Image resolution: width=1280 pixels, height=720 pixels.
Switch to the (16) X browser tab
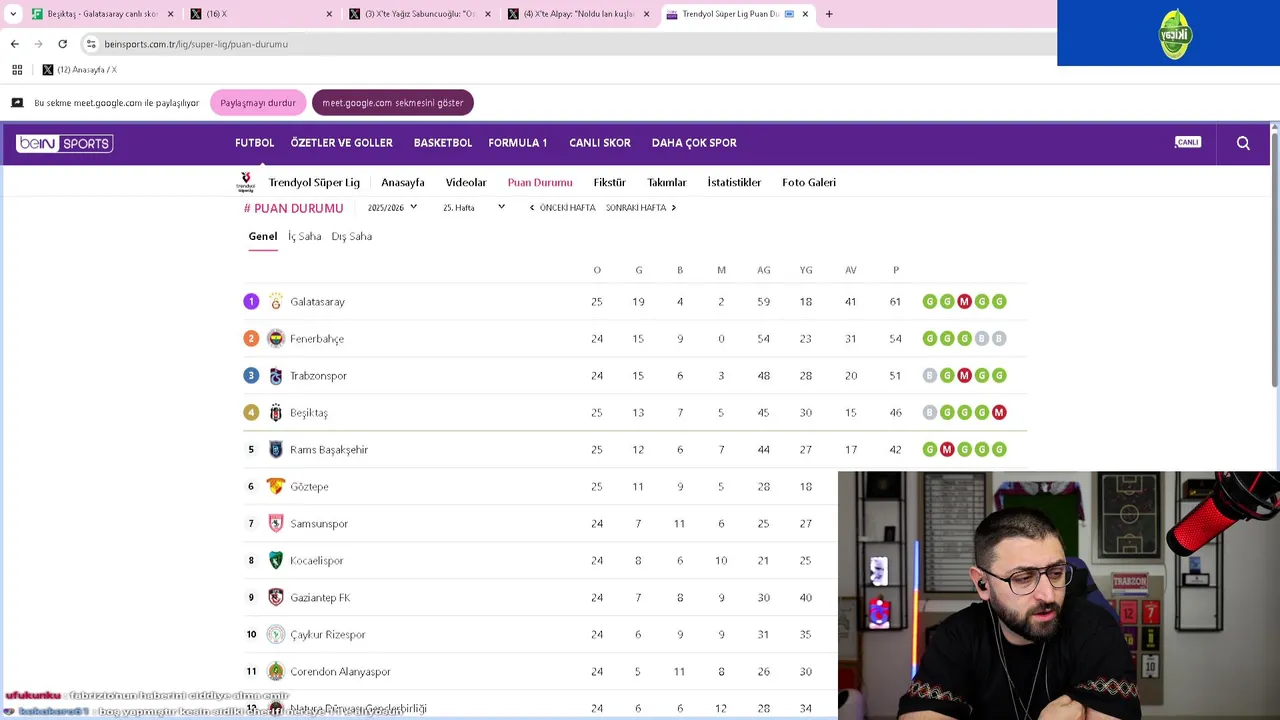pos(260,14)
